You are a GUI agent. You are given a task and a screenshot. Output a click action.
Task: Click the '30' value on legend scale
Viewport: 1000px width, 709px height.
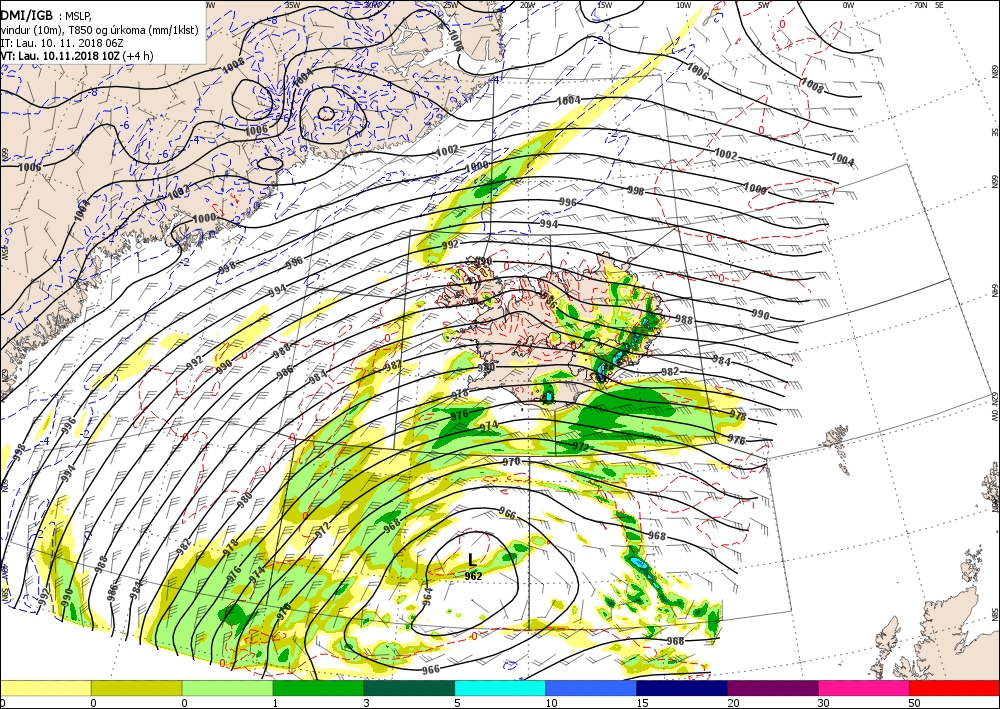point(823,703)
